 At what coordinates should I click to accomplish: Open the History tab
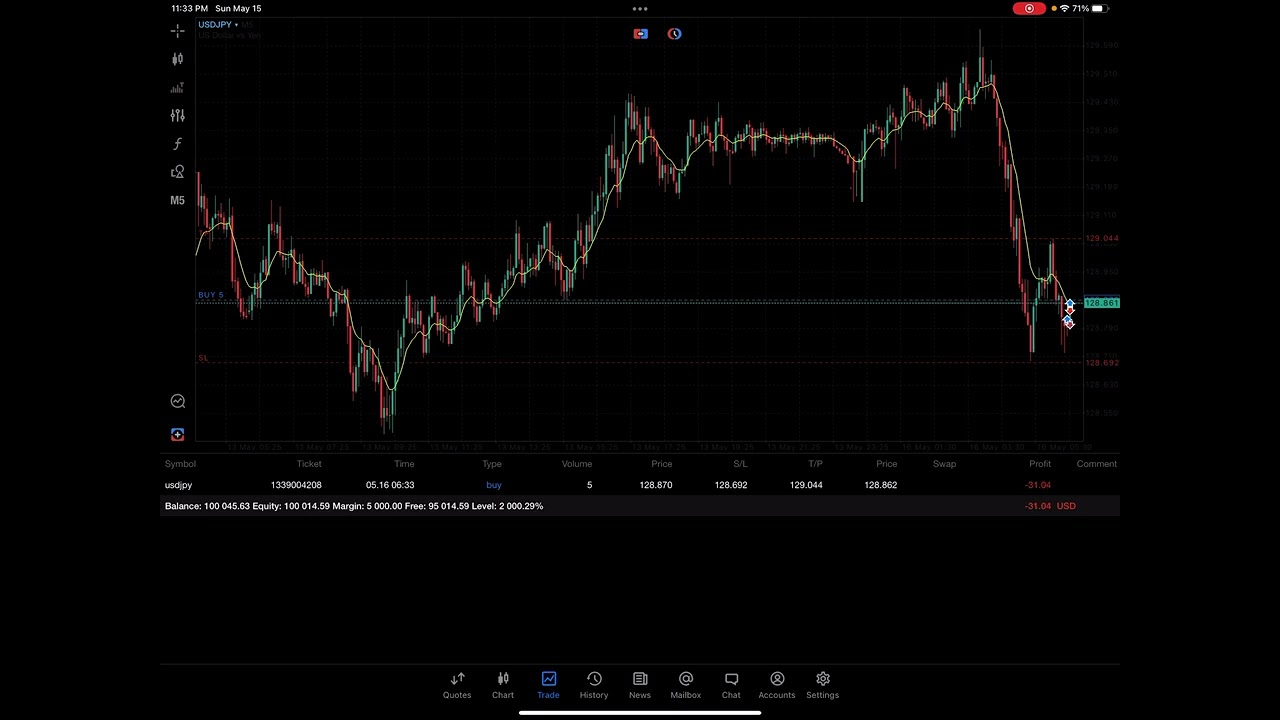coord(594,685)
